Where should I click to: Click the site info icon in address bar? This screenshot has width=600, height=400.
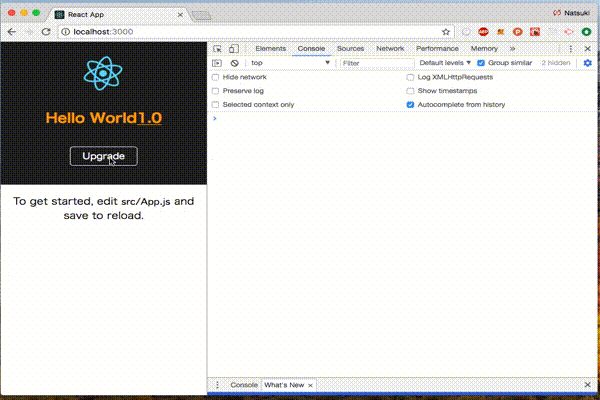click(x=65, y=32)
